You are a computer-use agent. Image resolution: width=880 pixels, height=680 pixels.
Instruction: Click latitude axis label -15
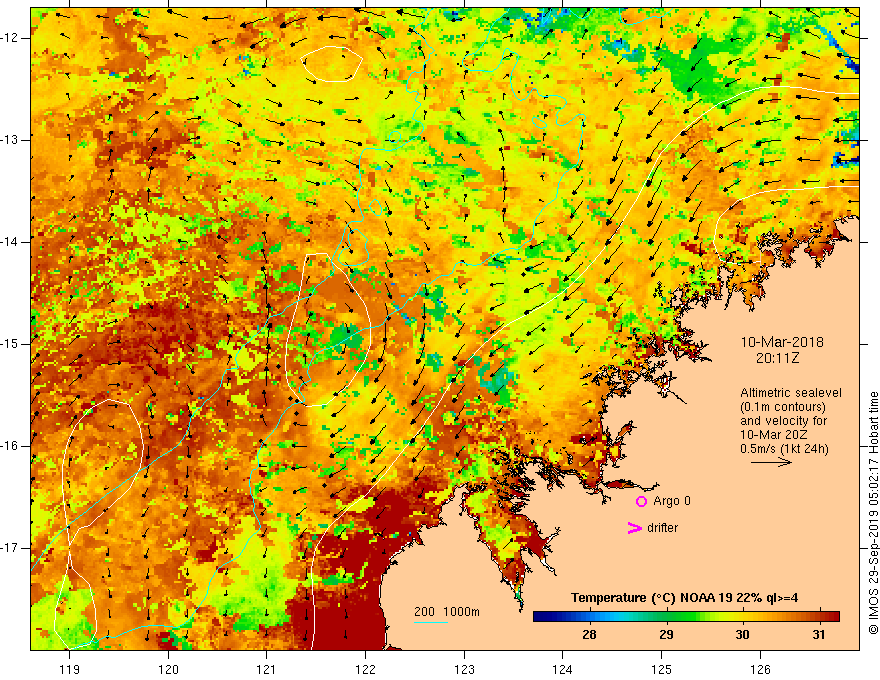click(12, 344)
